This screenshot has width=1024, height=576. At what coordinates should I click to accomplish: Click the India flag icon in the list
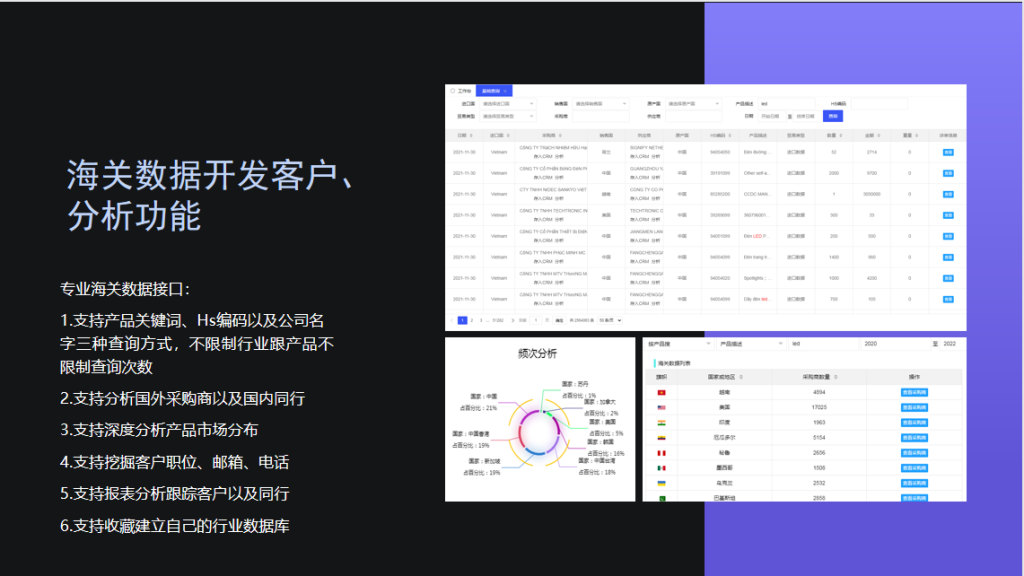(x=661, y=422)
